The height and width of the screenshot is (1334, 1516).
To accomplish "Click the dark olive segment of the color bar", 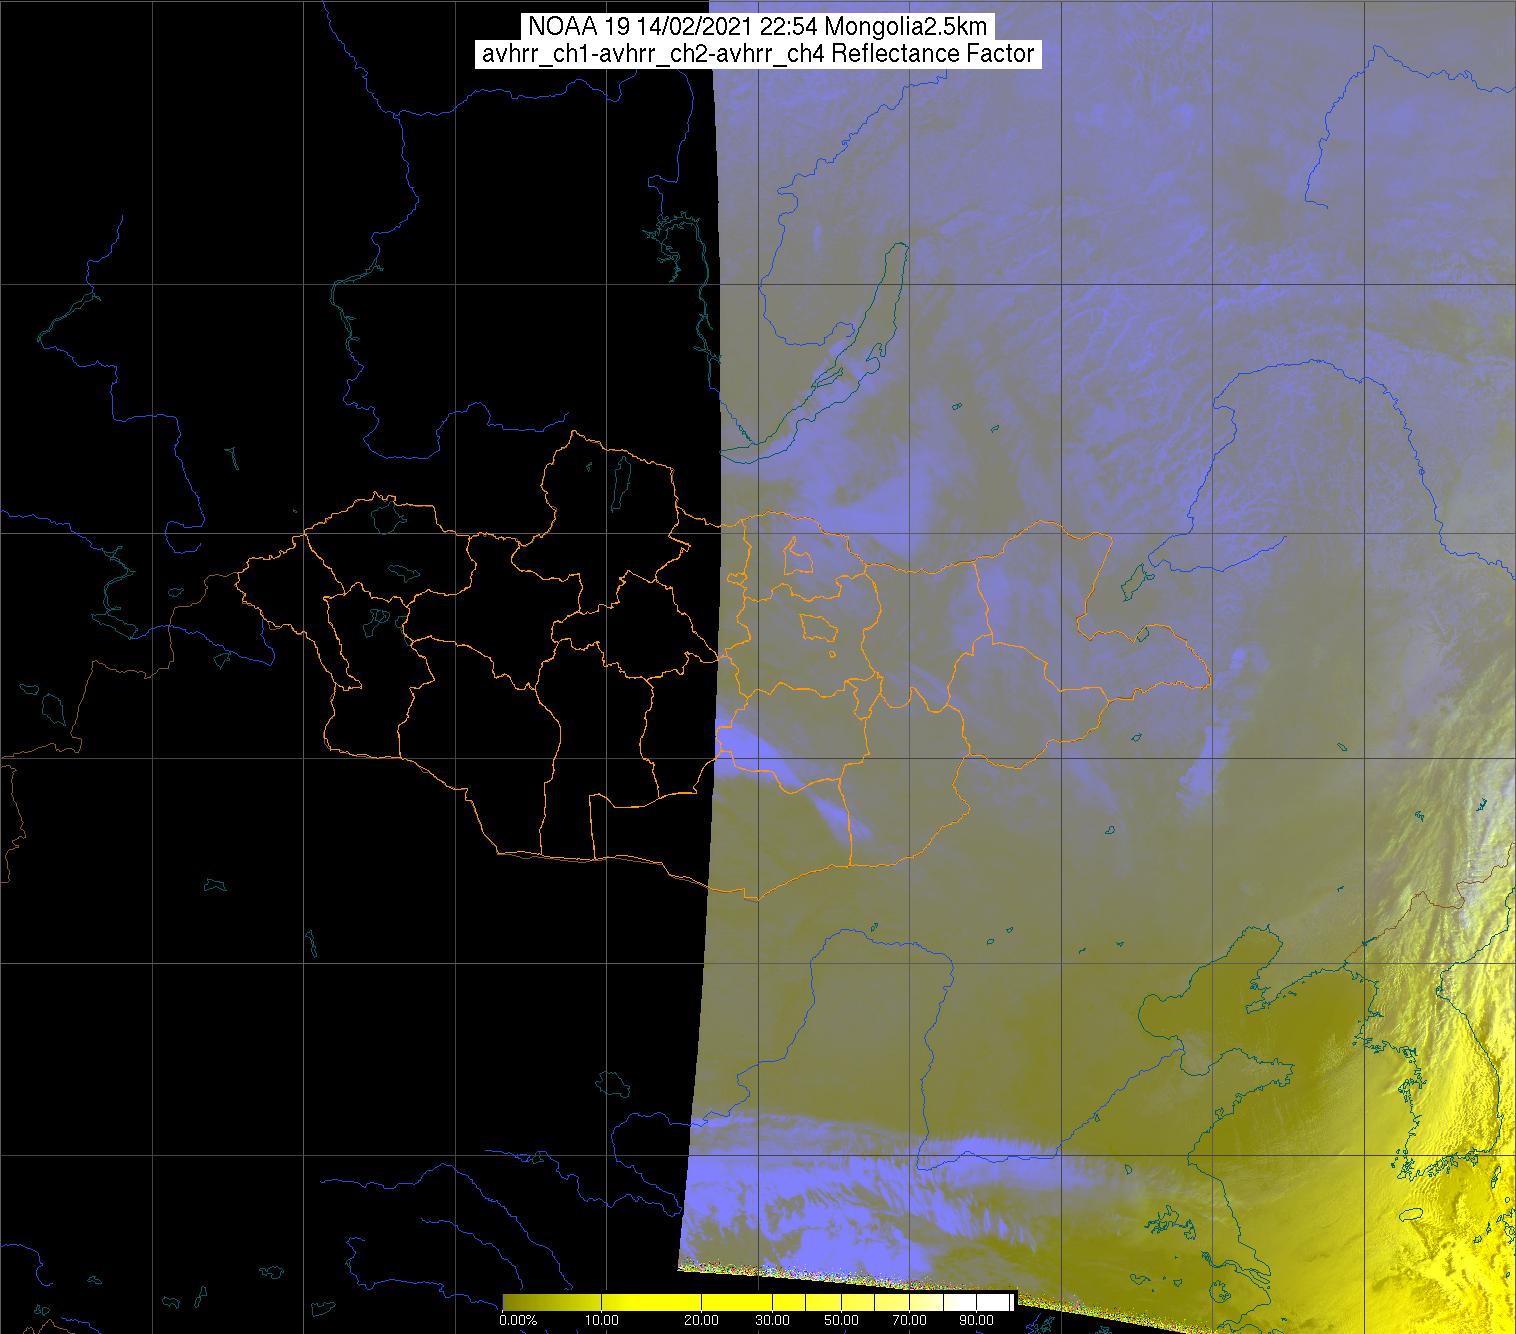I will tap(552, 1302).
